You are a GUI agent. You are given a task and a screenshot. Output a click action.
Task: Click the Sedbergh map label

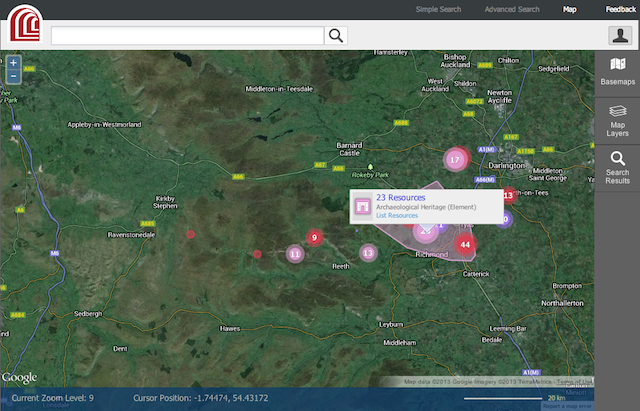click(x=88, y=314)
